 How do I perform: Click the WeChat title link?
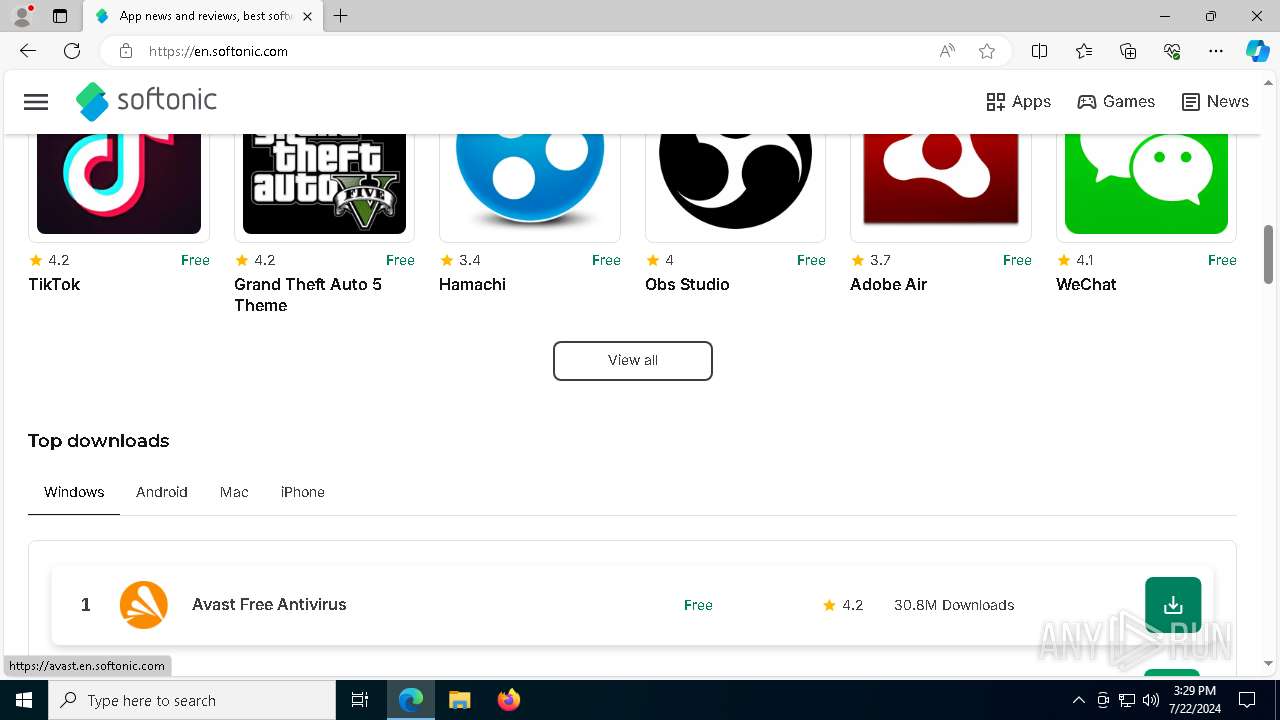[1086, 284]
